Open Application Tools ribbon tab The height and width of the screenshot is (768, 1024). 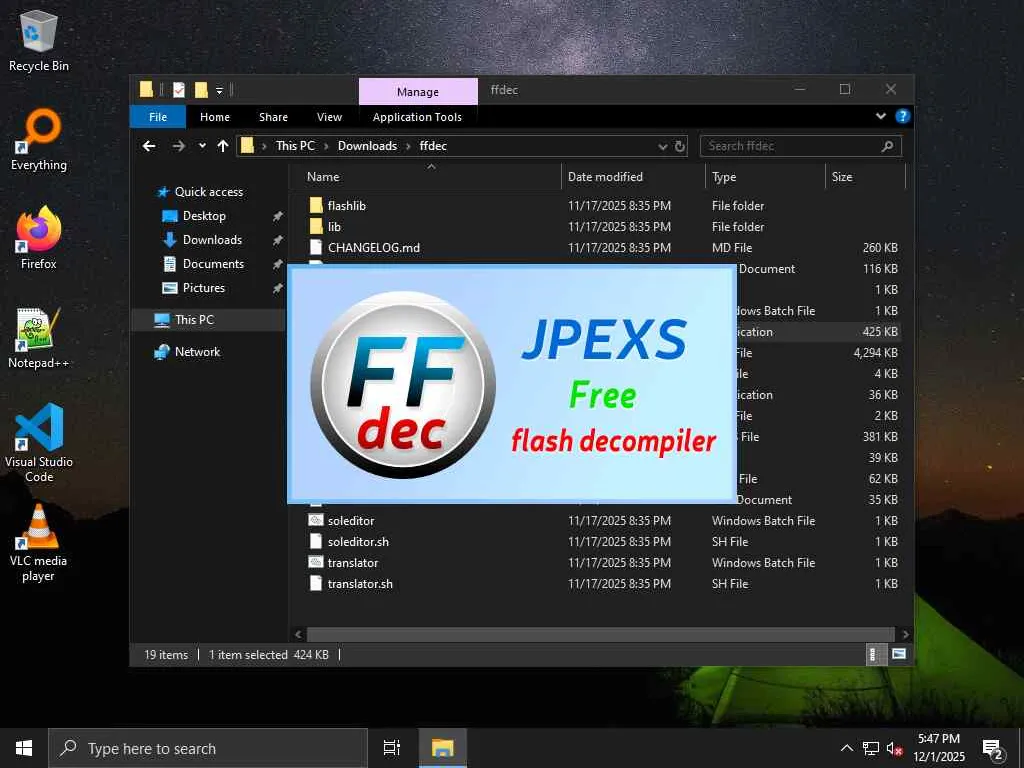pos(417,117)
